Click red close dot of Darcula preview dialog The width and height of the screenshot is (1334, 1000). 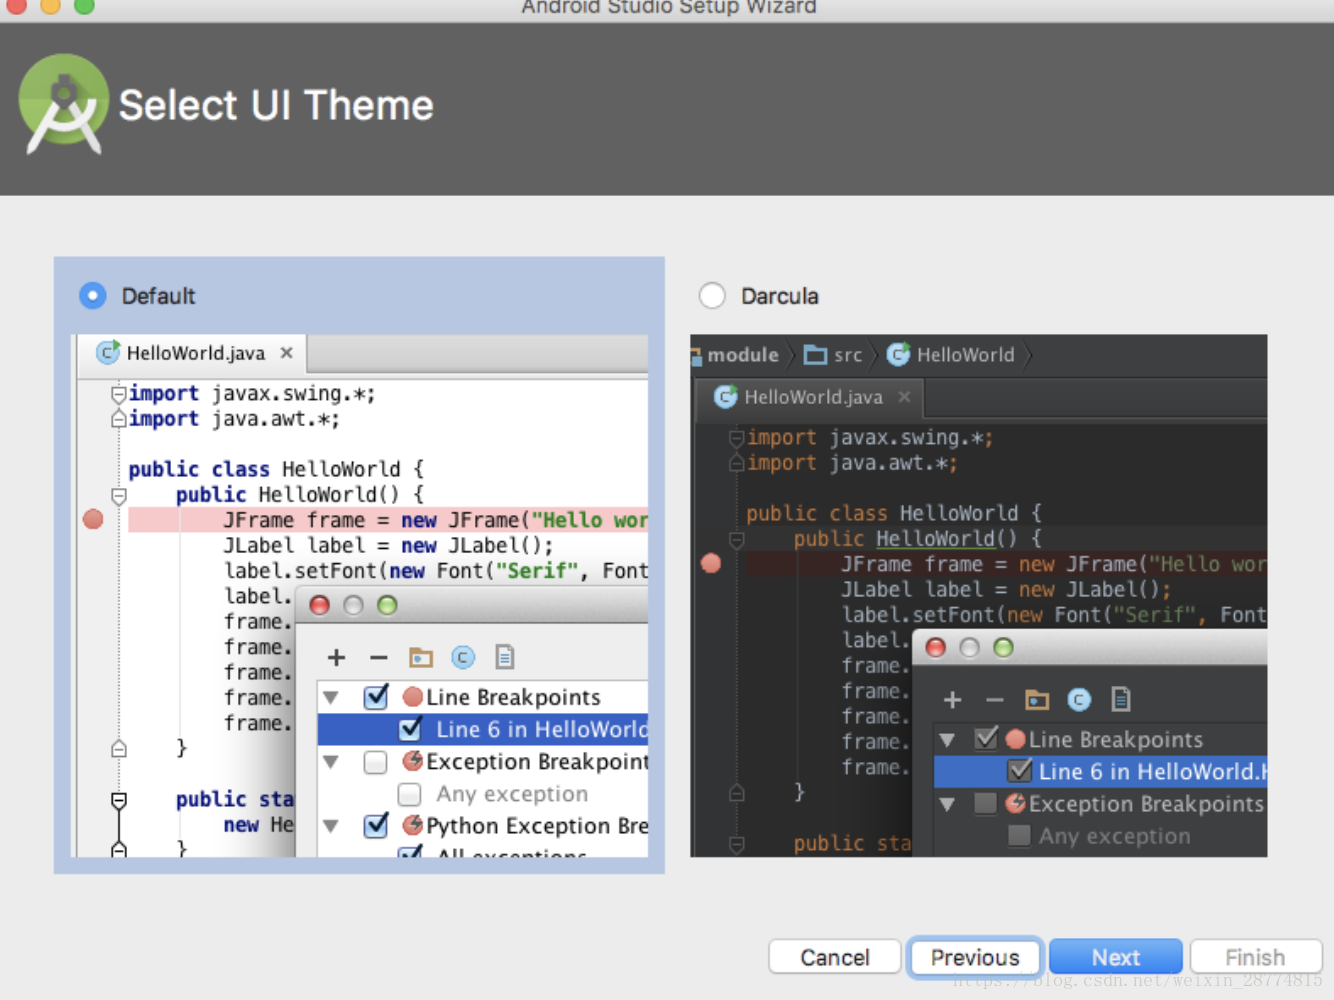coord(936,648)
